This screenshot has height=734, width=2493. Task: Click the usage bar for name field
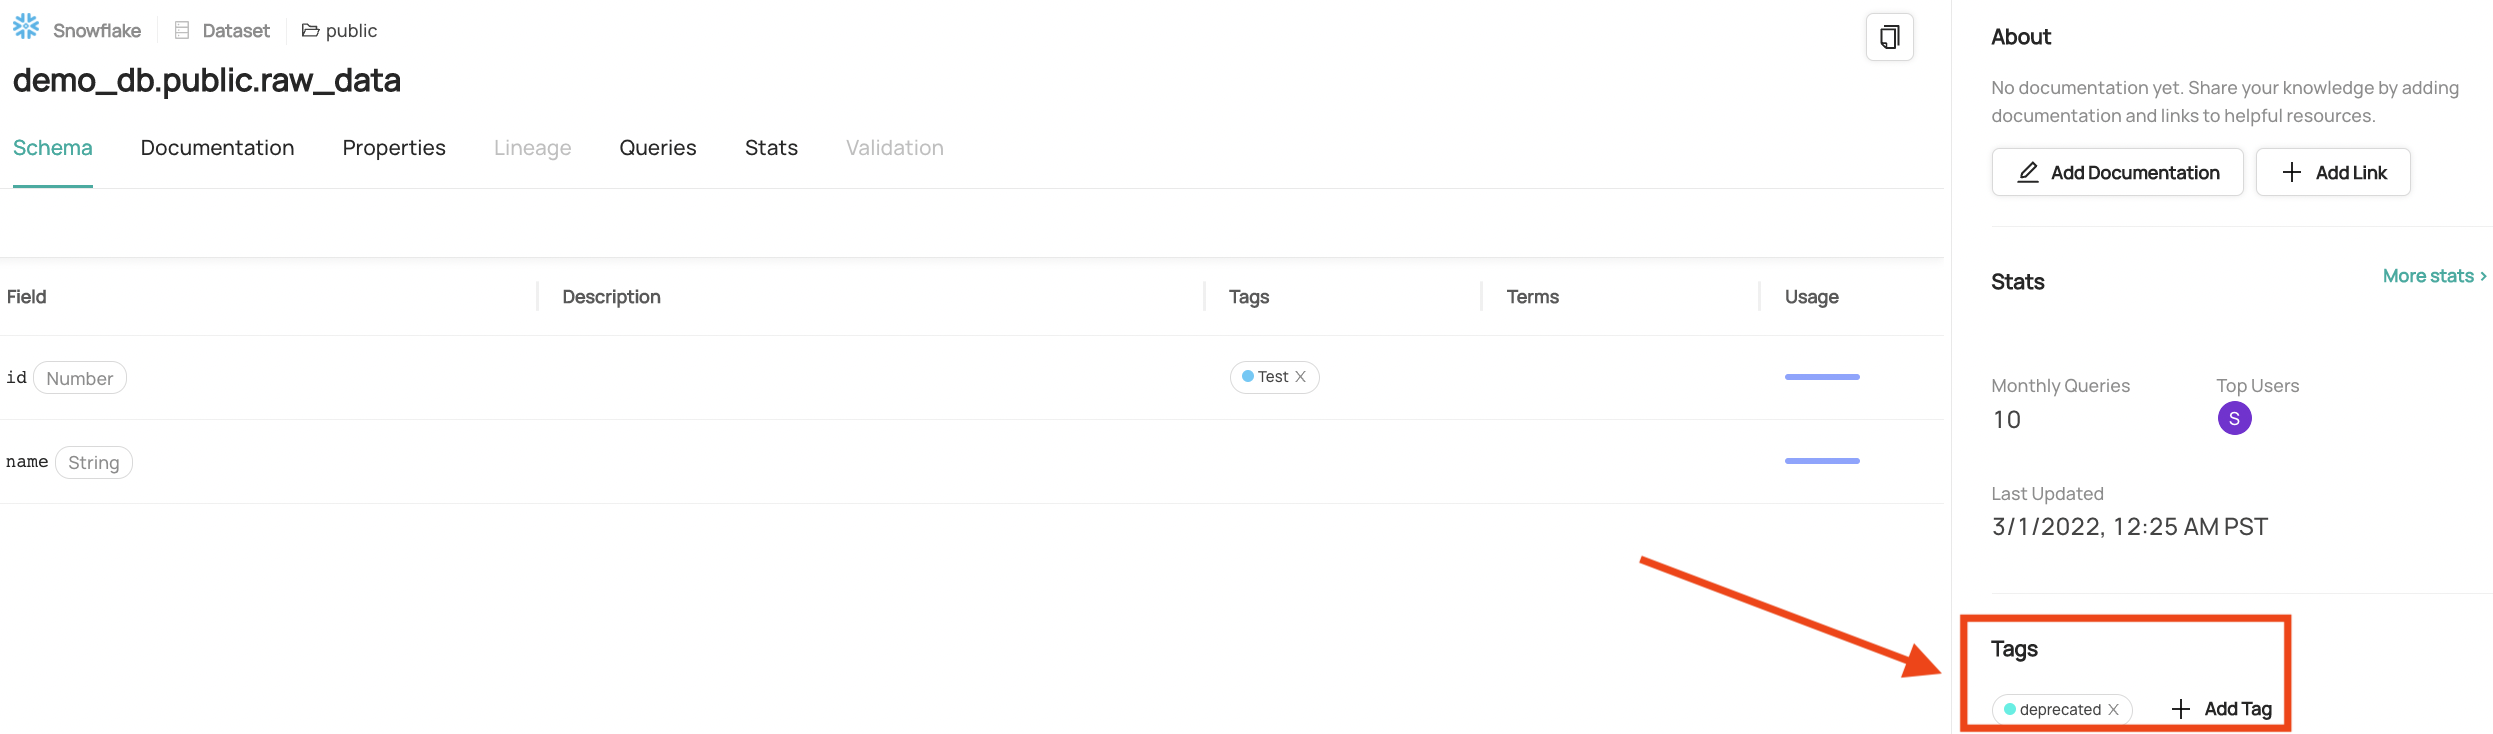point(1822,461)
